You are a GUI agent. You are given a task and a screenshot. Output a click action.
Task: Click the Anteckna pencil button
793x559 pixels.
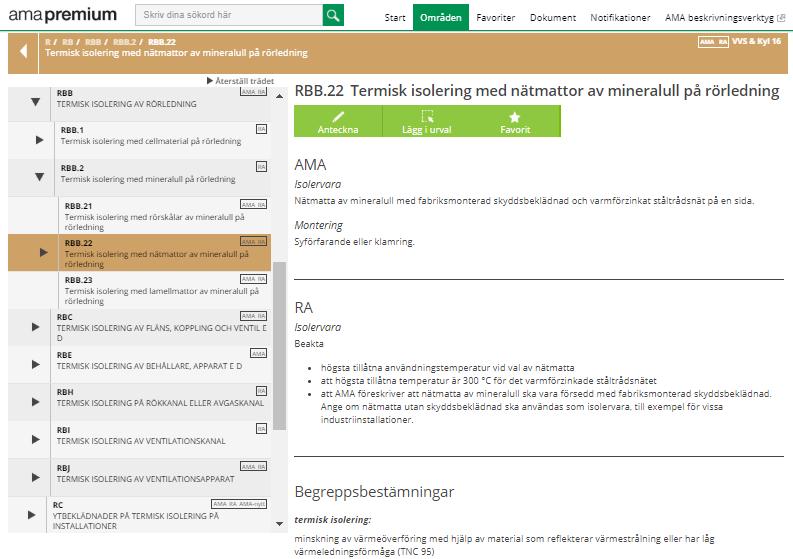click(x=338, y=121)
